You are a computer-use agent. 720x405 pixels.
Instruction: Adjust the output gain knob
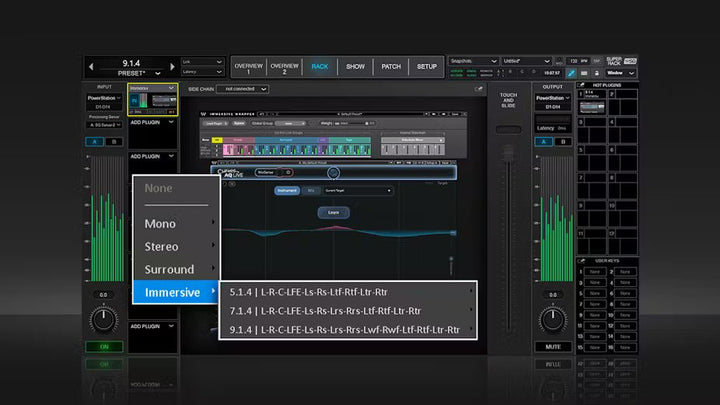[553, 320]
